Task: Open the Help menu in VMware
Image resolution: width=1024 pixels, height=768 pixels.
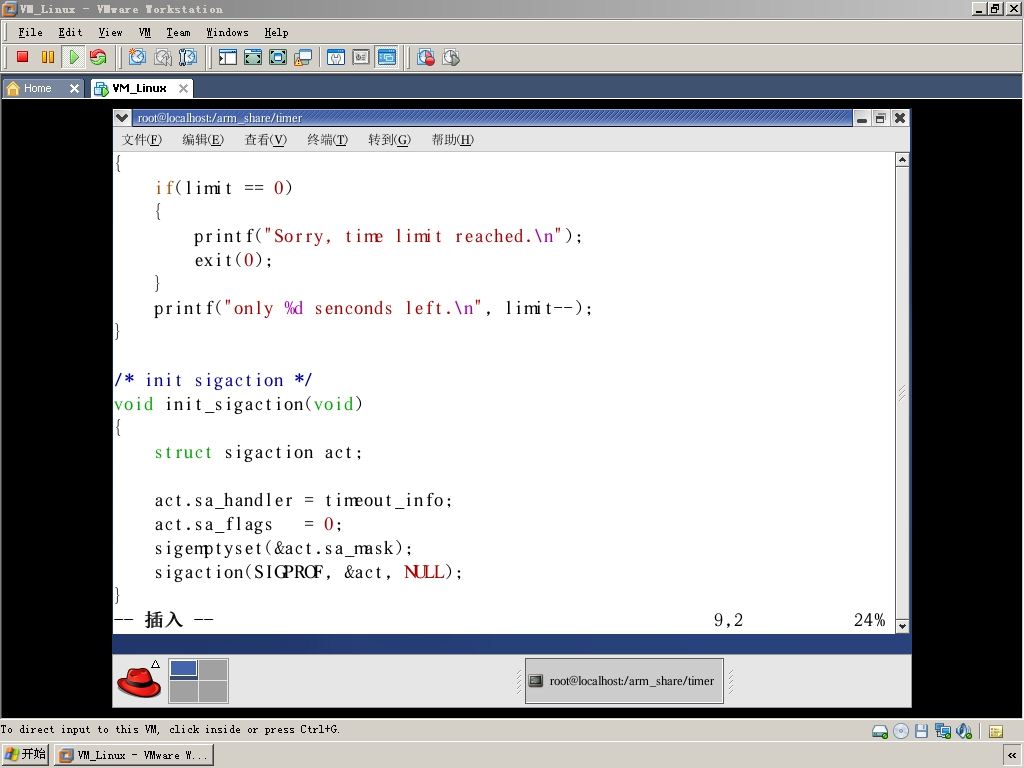Action: [276, 32]
